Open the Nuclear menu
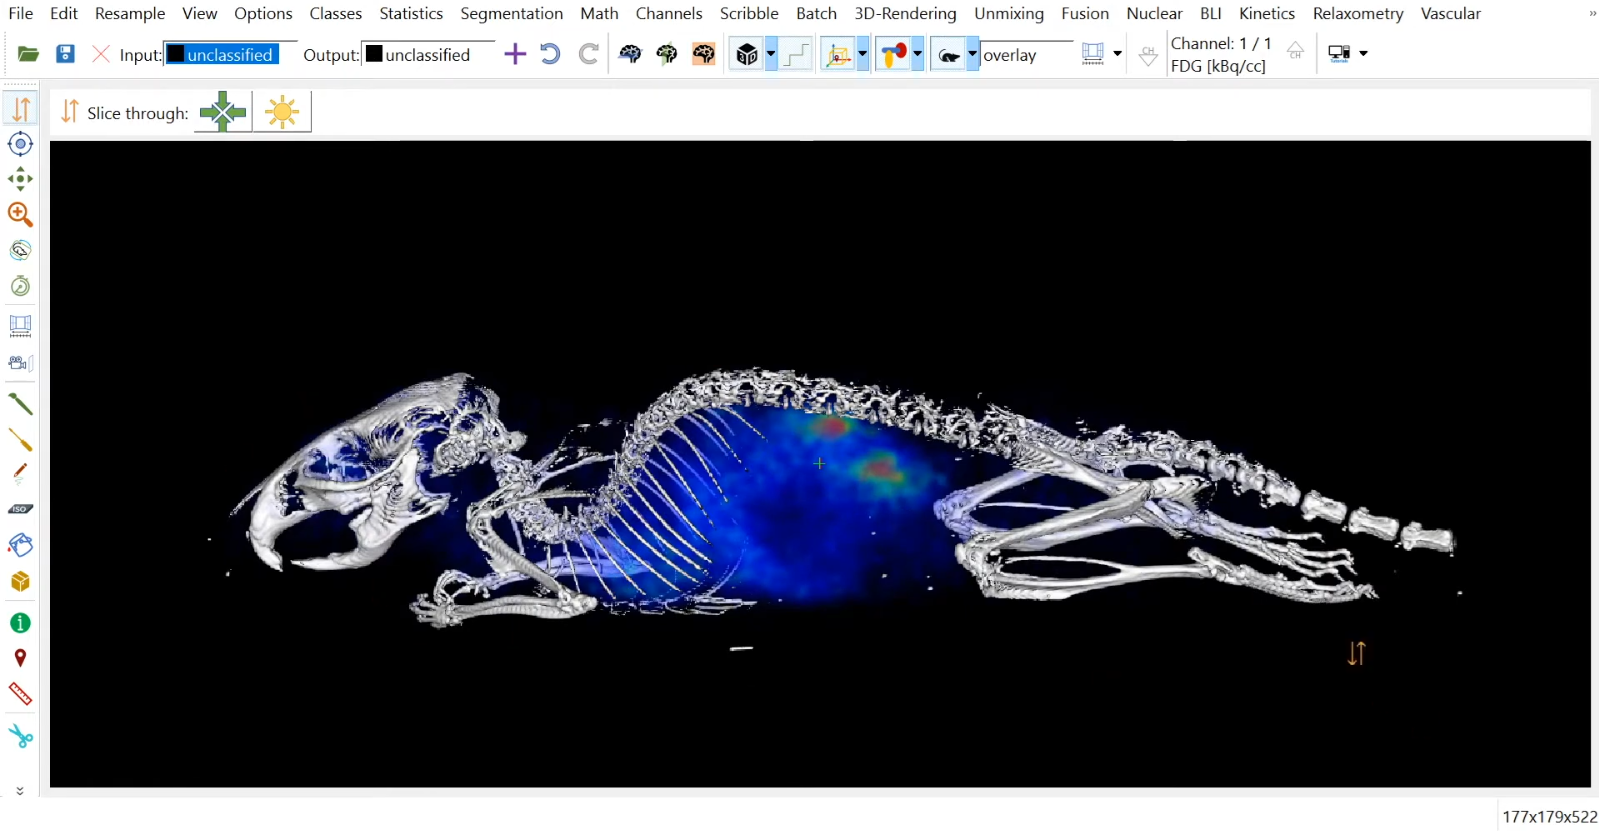The height and width of the screenshot is (831, 1599). pyautogui.click(x=1154, y=13)
